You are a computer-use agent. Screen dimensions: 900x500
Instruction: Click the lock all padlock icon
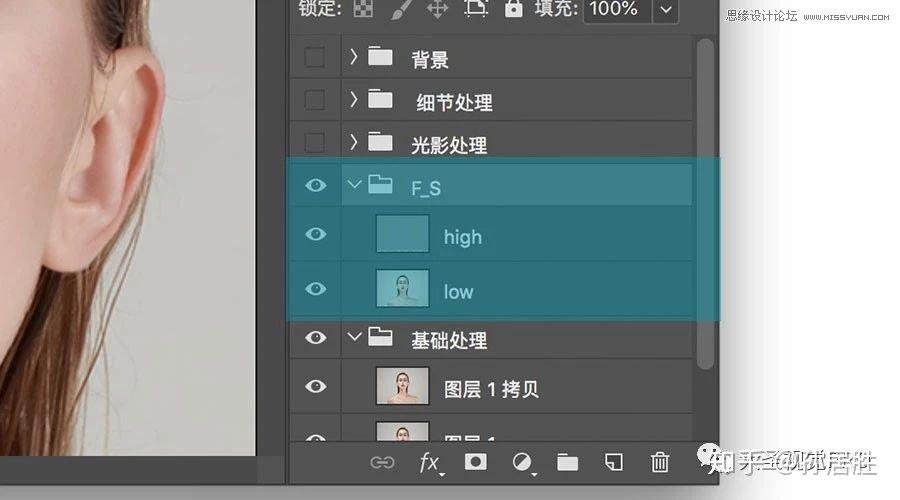click(513, 7)
